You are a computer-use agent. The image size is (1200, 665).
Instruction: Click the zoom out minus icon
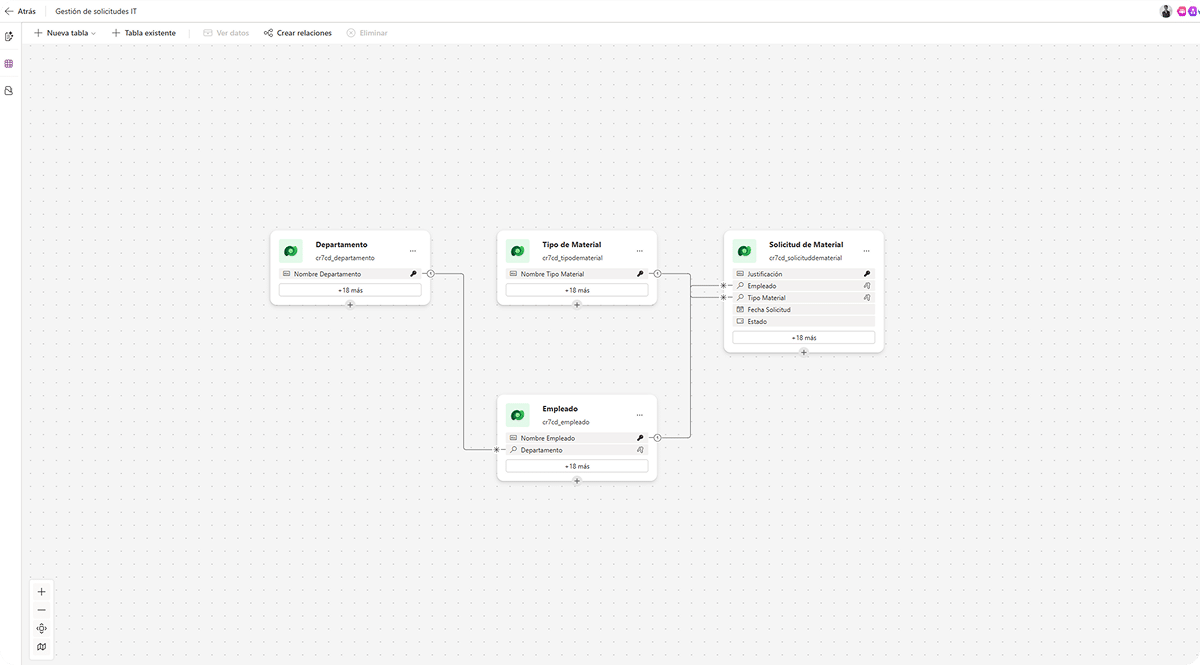[x=41, y=610]
